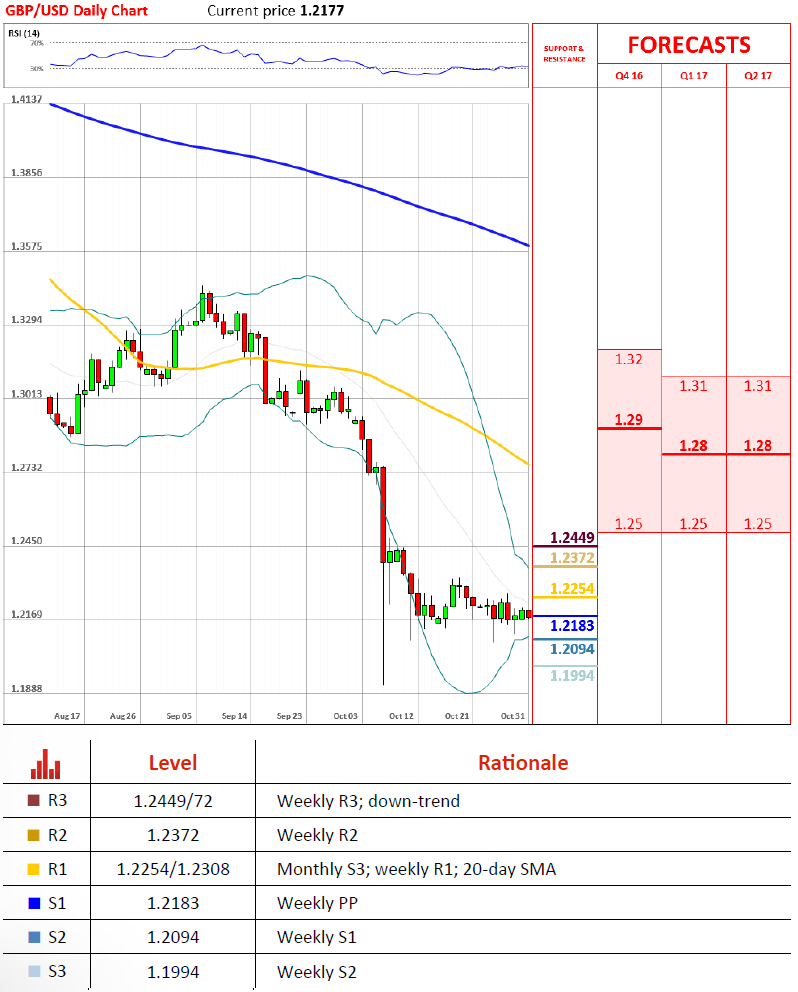Click the S2 steel blue color swatch
Image resolution: width=798 pixels, height=992 pixels.
coord(34,937)
